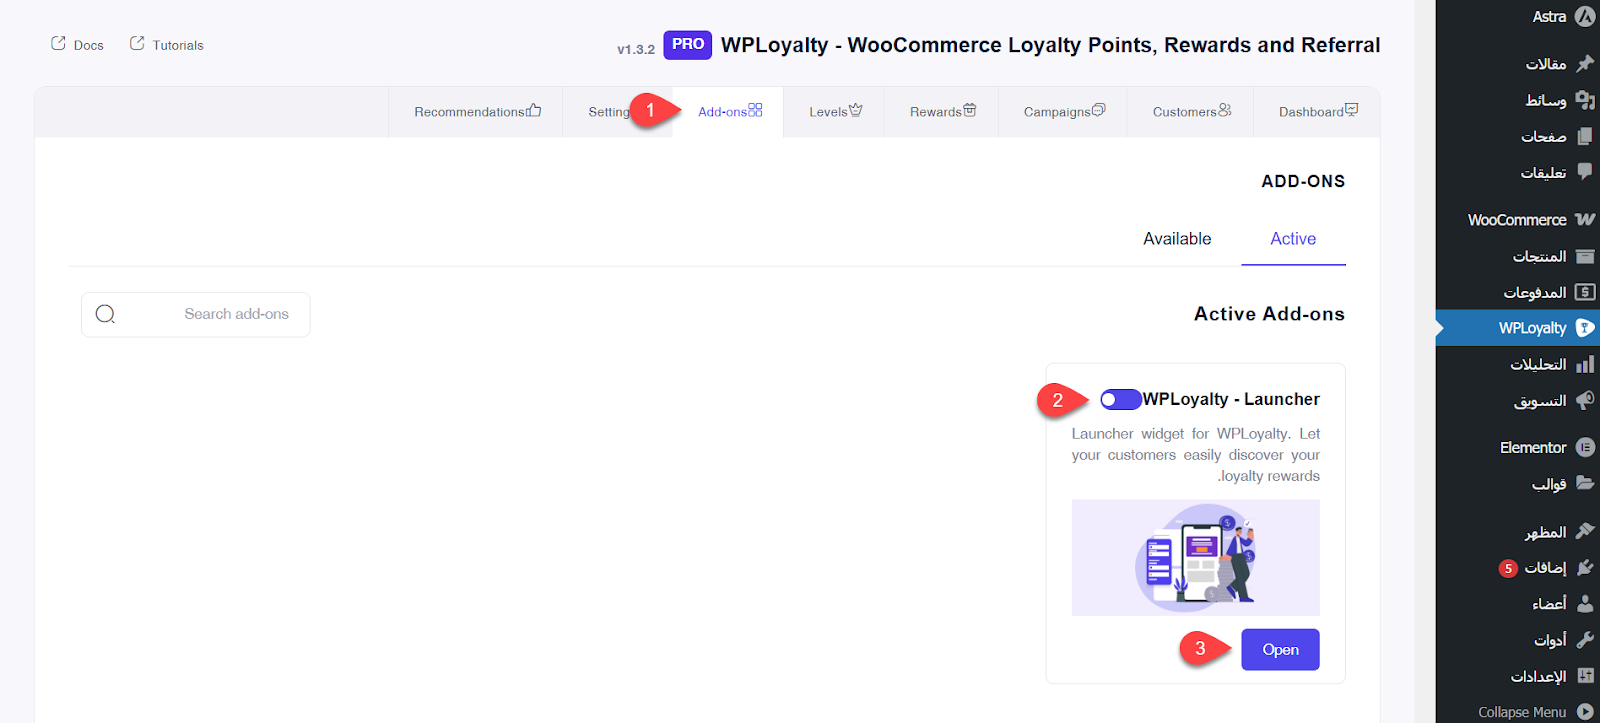The height and width of the screenshot is (723, 1600).
Task: Select the Active add-ons tab
Action: click(1293, 239)
